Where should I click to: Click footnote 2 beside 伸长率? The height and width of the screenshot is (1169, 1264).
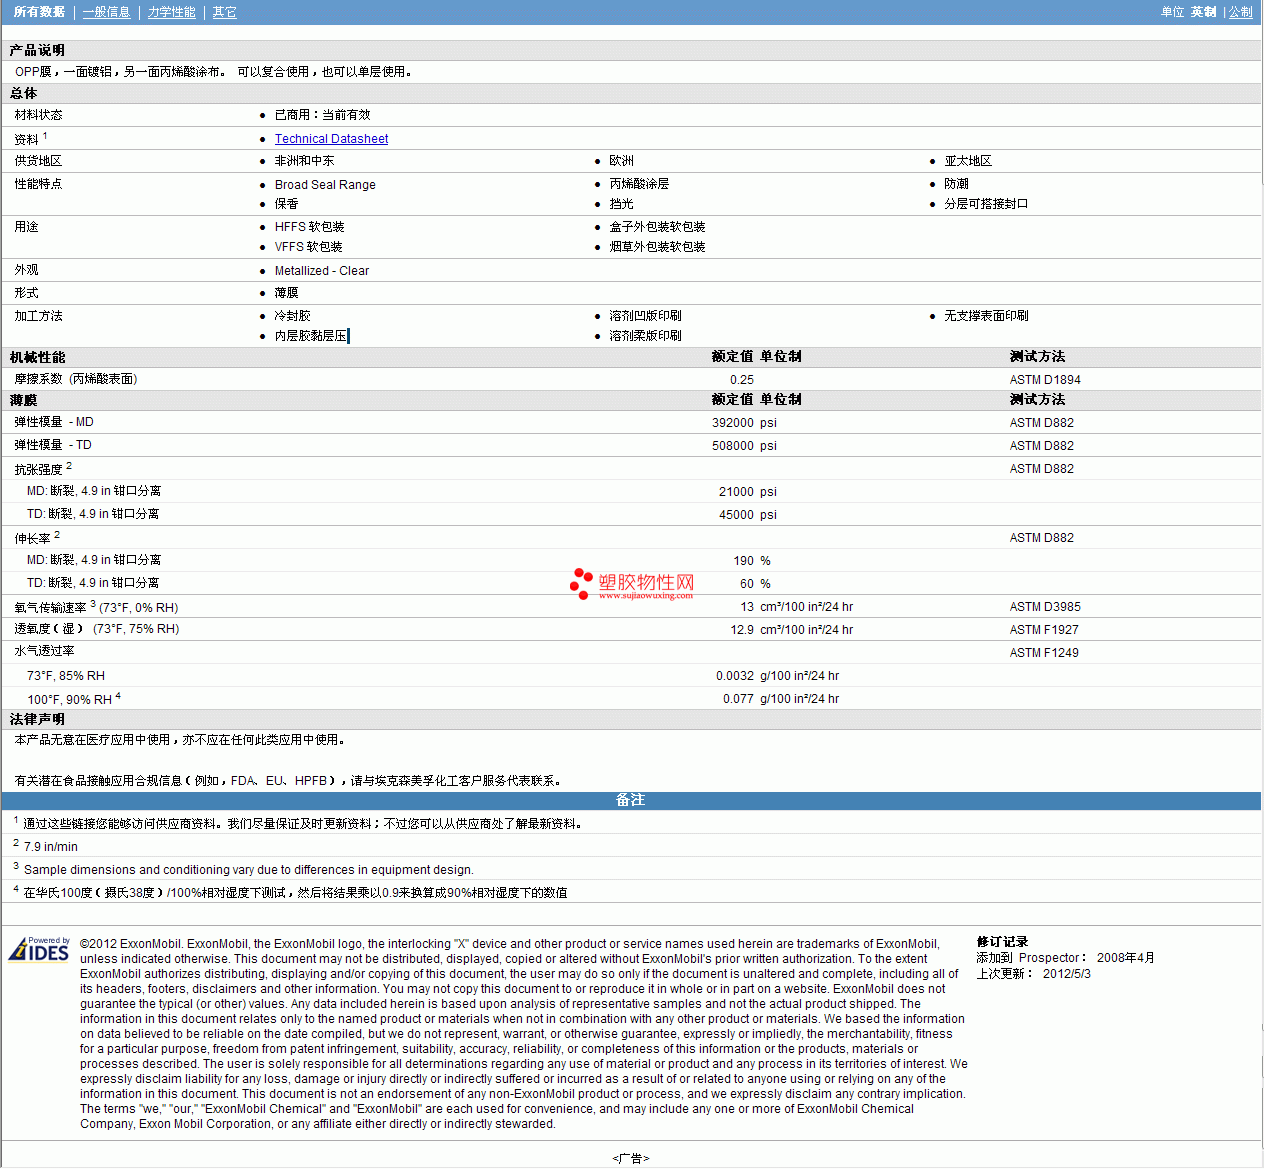[x=57, y=535]
